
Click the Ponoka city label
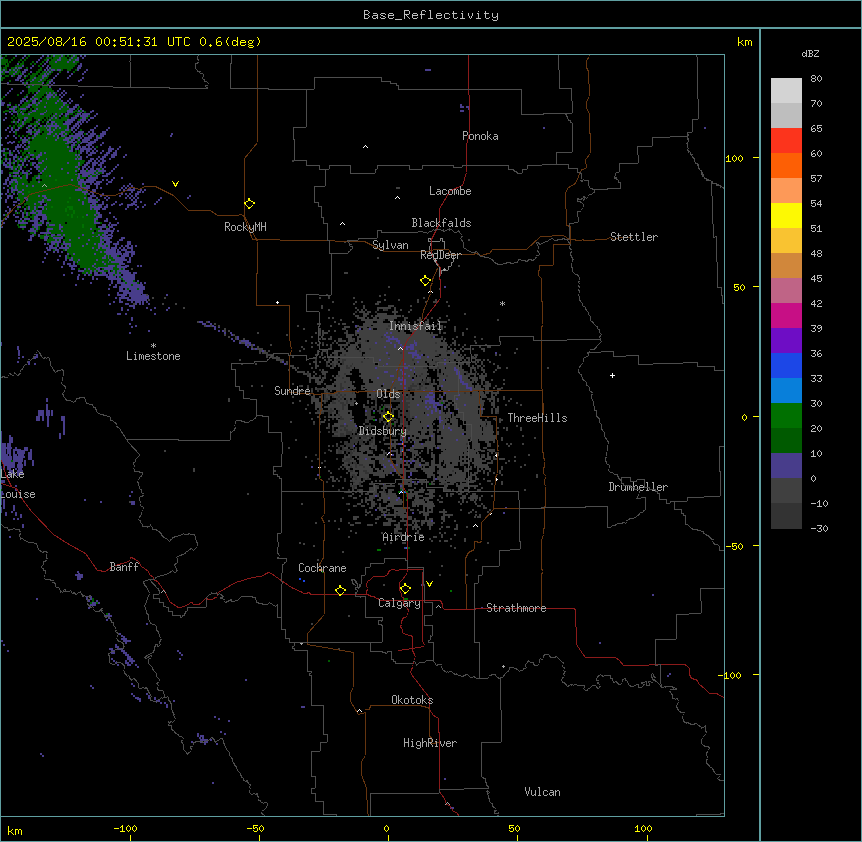480,136
